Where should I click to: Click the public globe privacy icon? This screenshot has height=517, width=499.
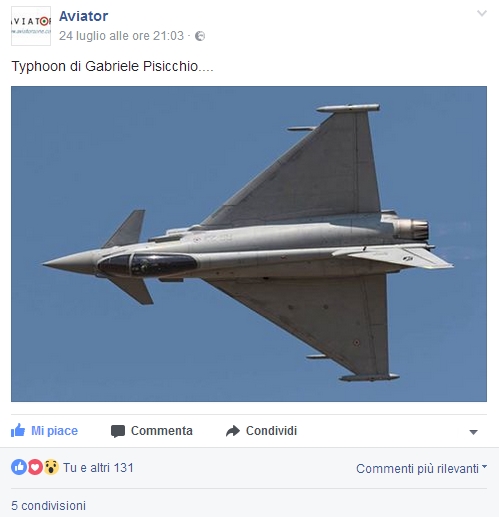pos(200,36)
